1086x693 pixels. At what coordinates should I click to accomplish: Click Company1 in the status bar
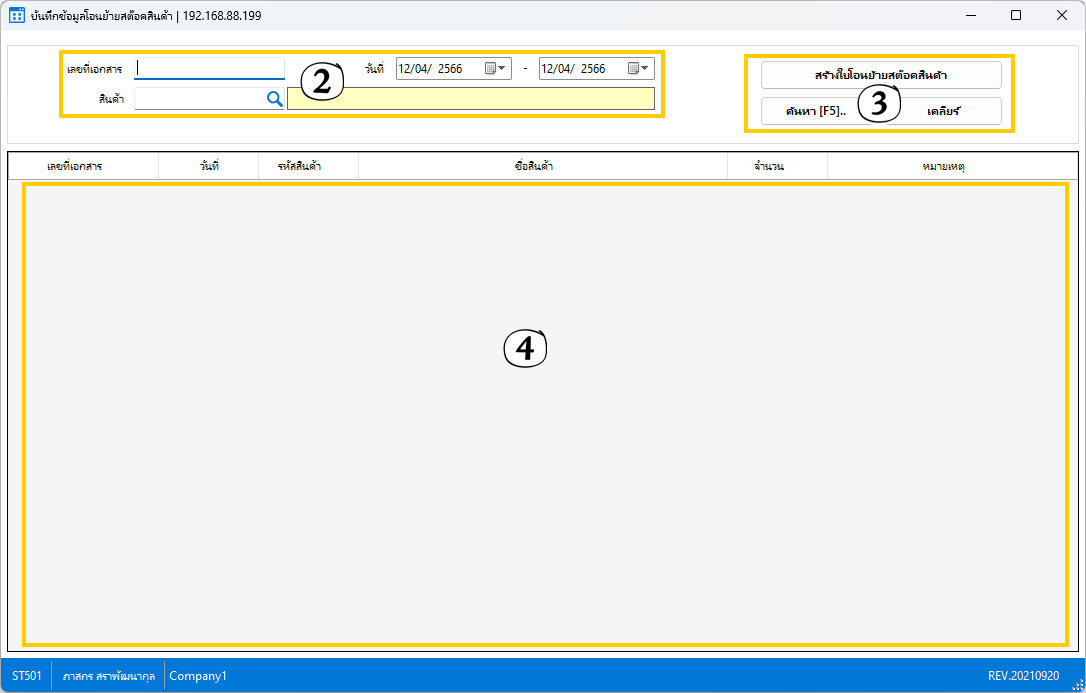(x=198, y=676)
